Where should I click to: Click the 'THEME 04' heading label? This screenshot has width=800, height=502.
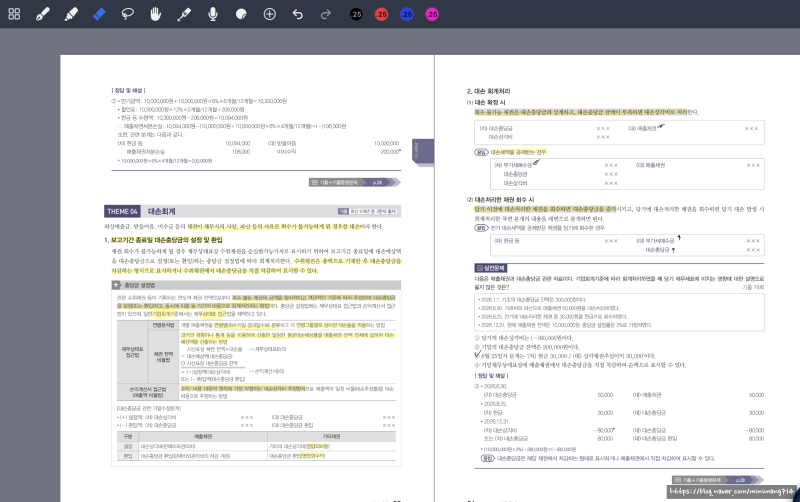coord(122,211)
